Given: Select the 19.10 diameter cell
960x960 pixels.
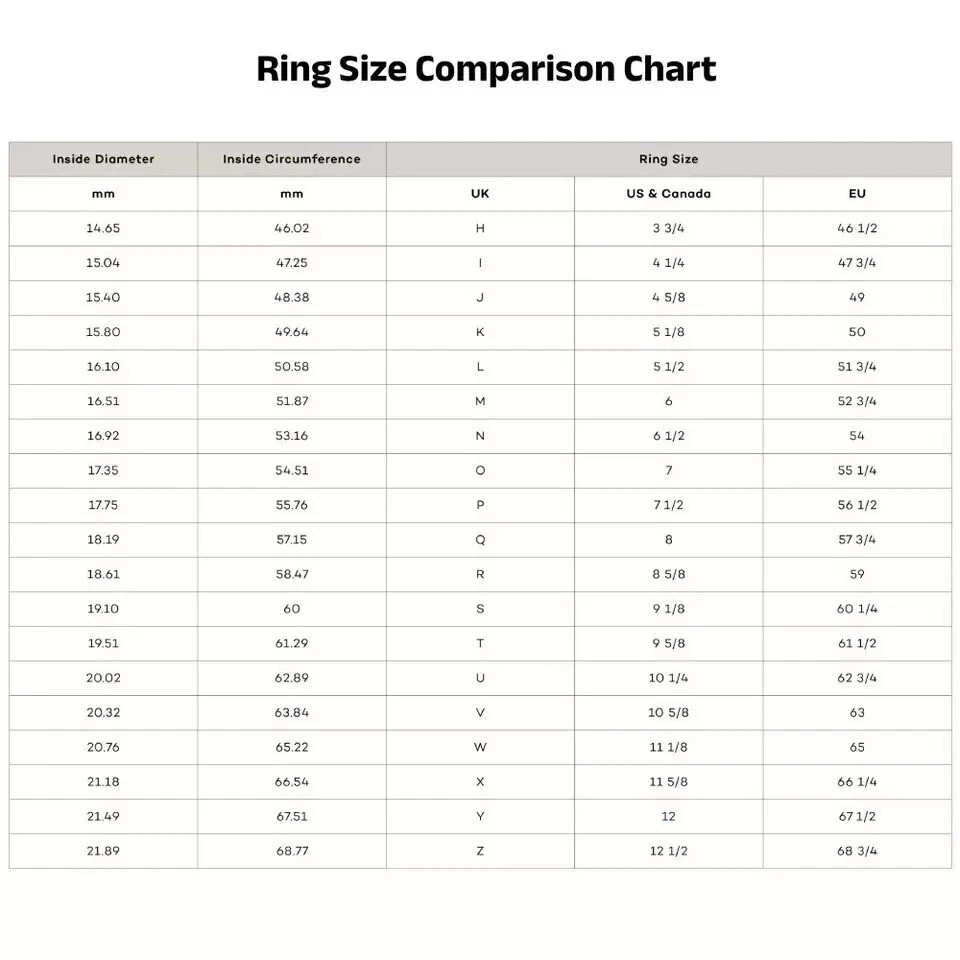Looking at the screenshot, I should (103, 609).
